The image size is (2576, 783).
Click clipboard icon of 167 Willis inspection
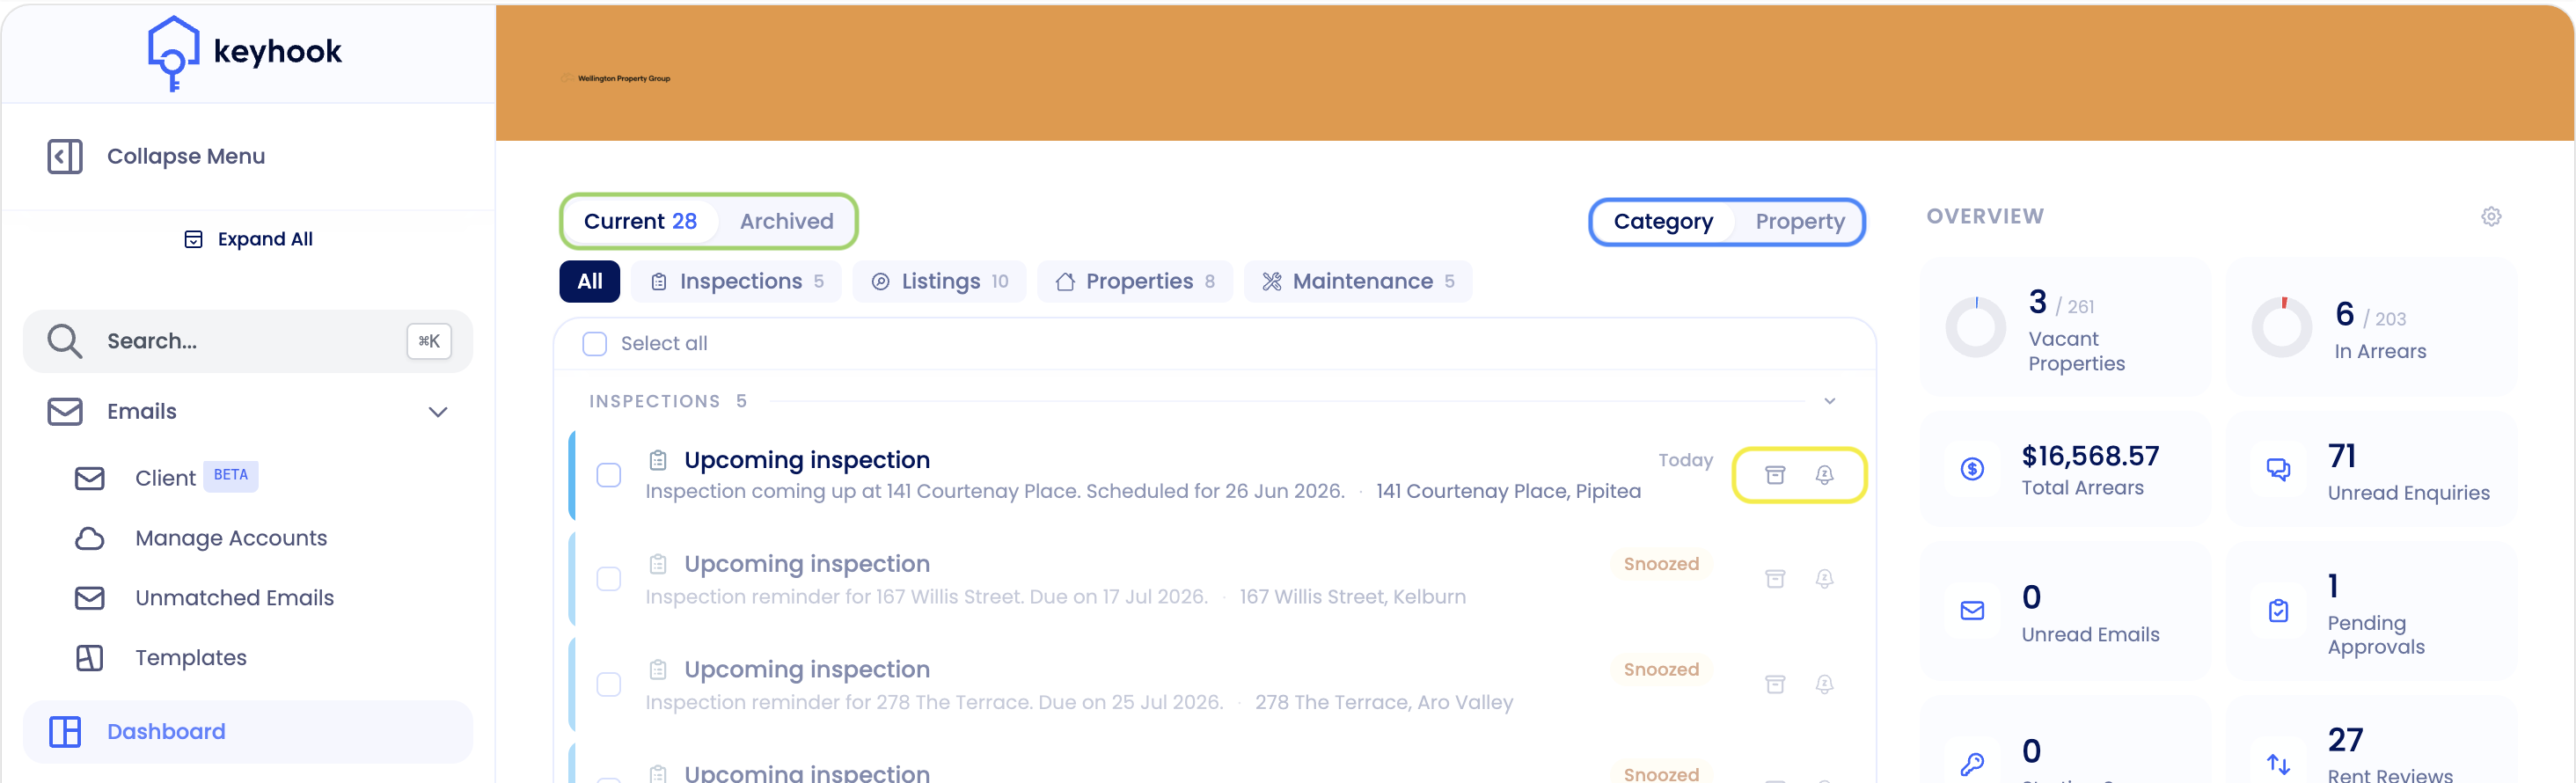click(x=657, y=564)
